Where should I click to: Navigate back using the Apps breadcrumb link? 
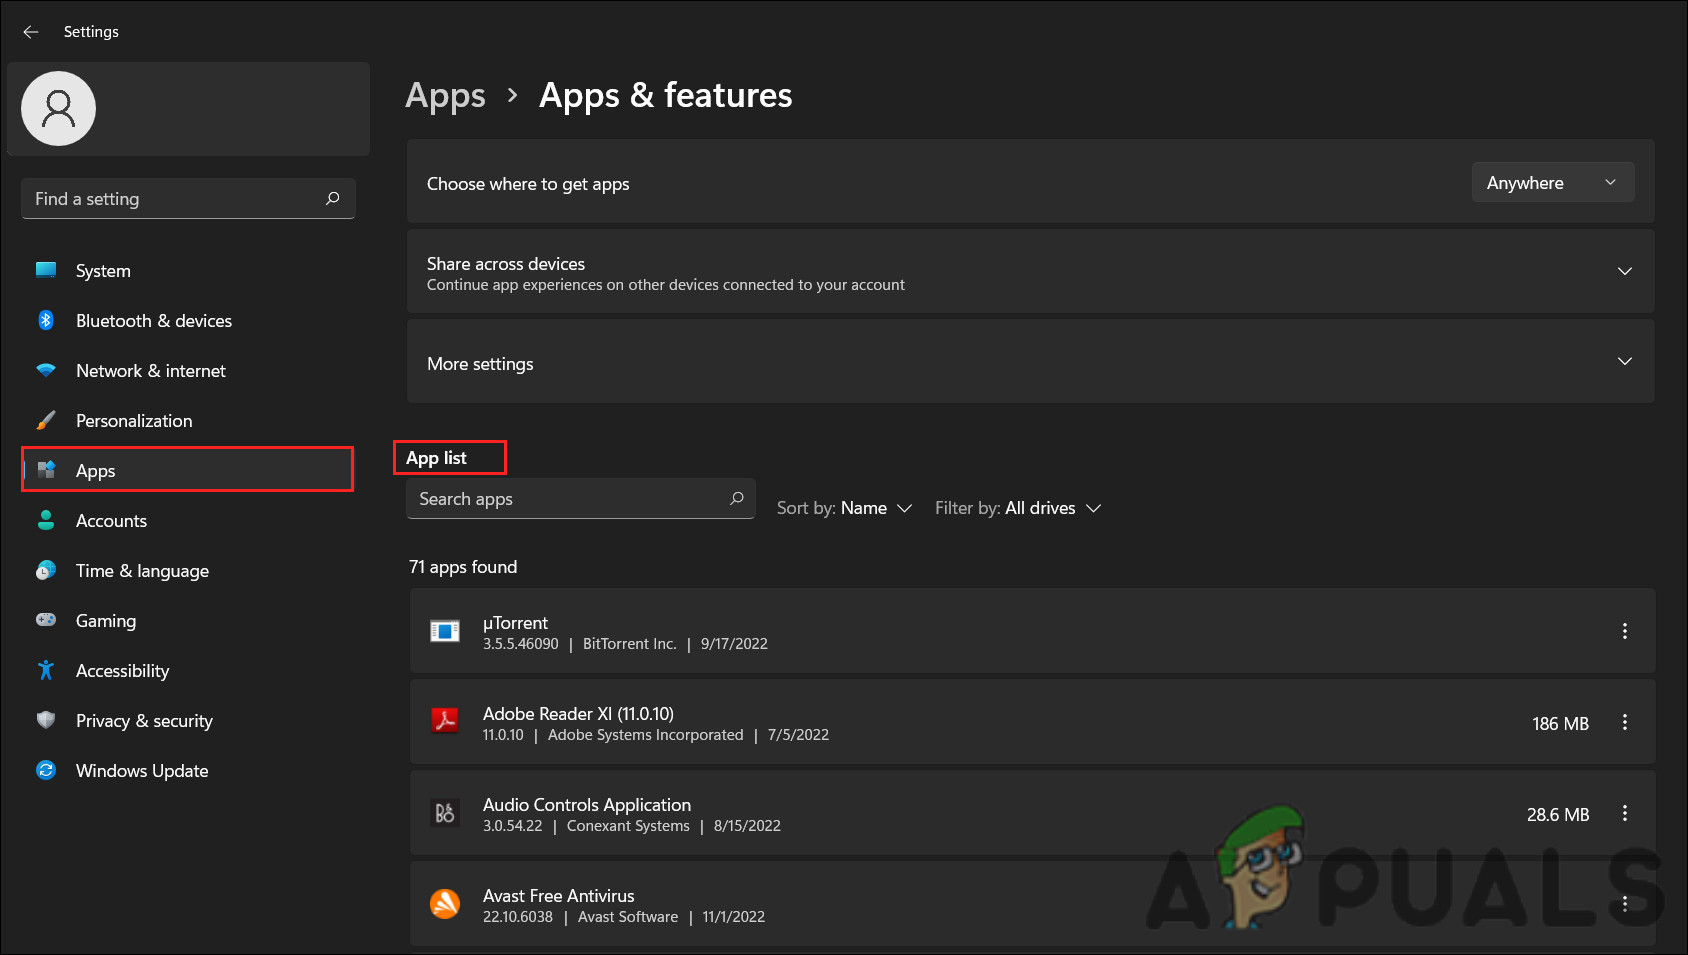point(445,95)
